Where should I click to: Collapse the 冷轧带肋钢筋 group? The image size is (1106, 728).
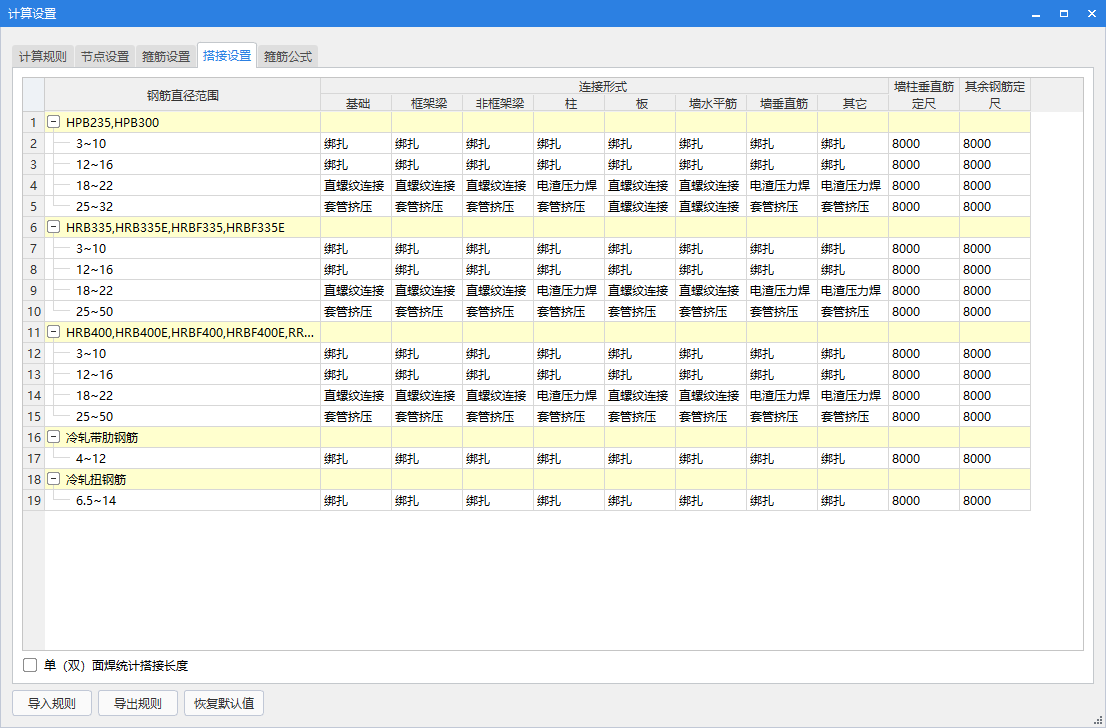[x=53, y=437]
